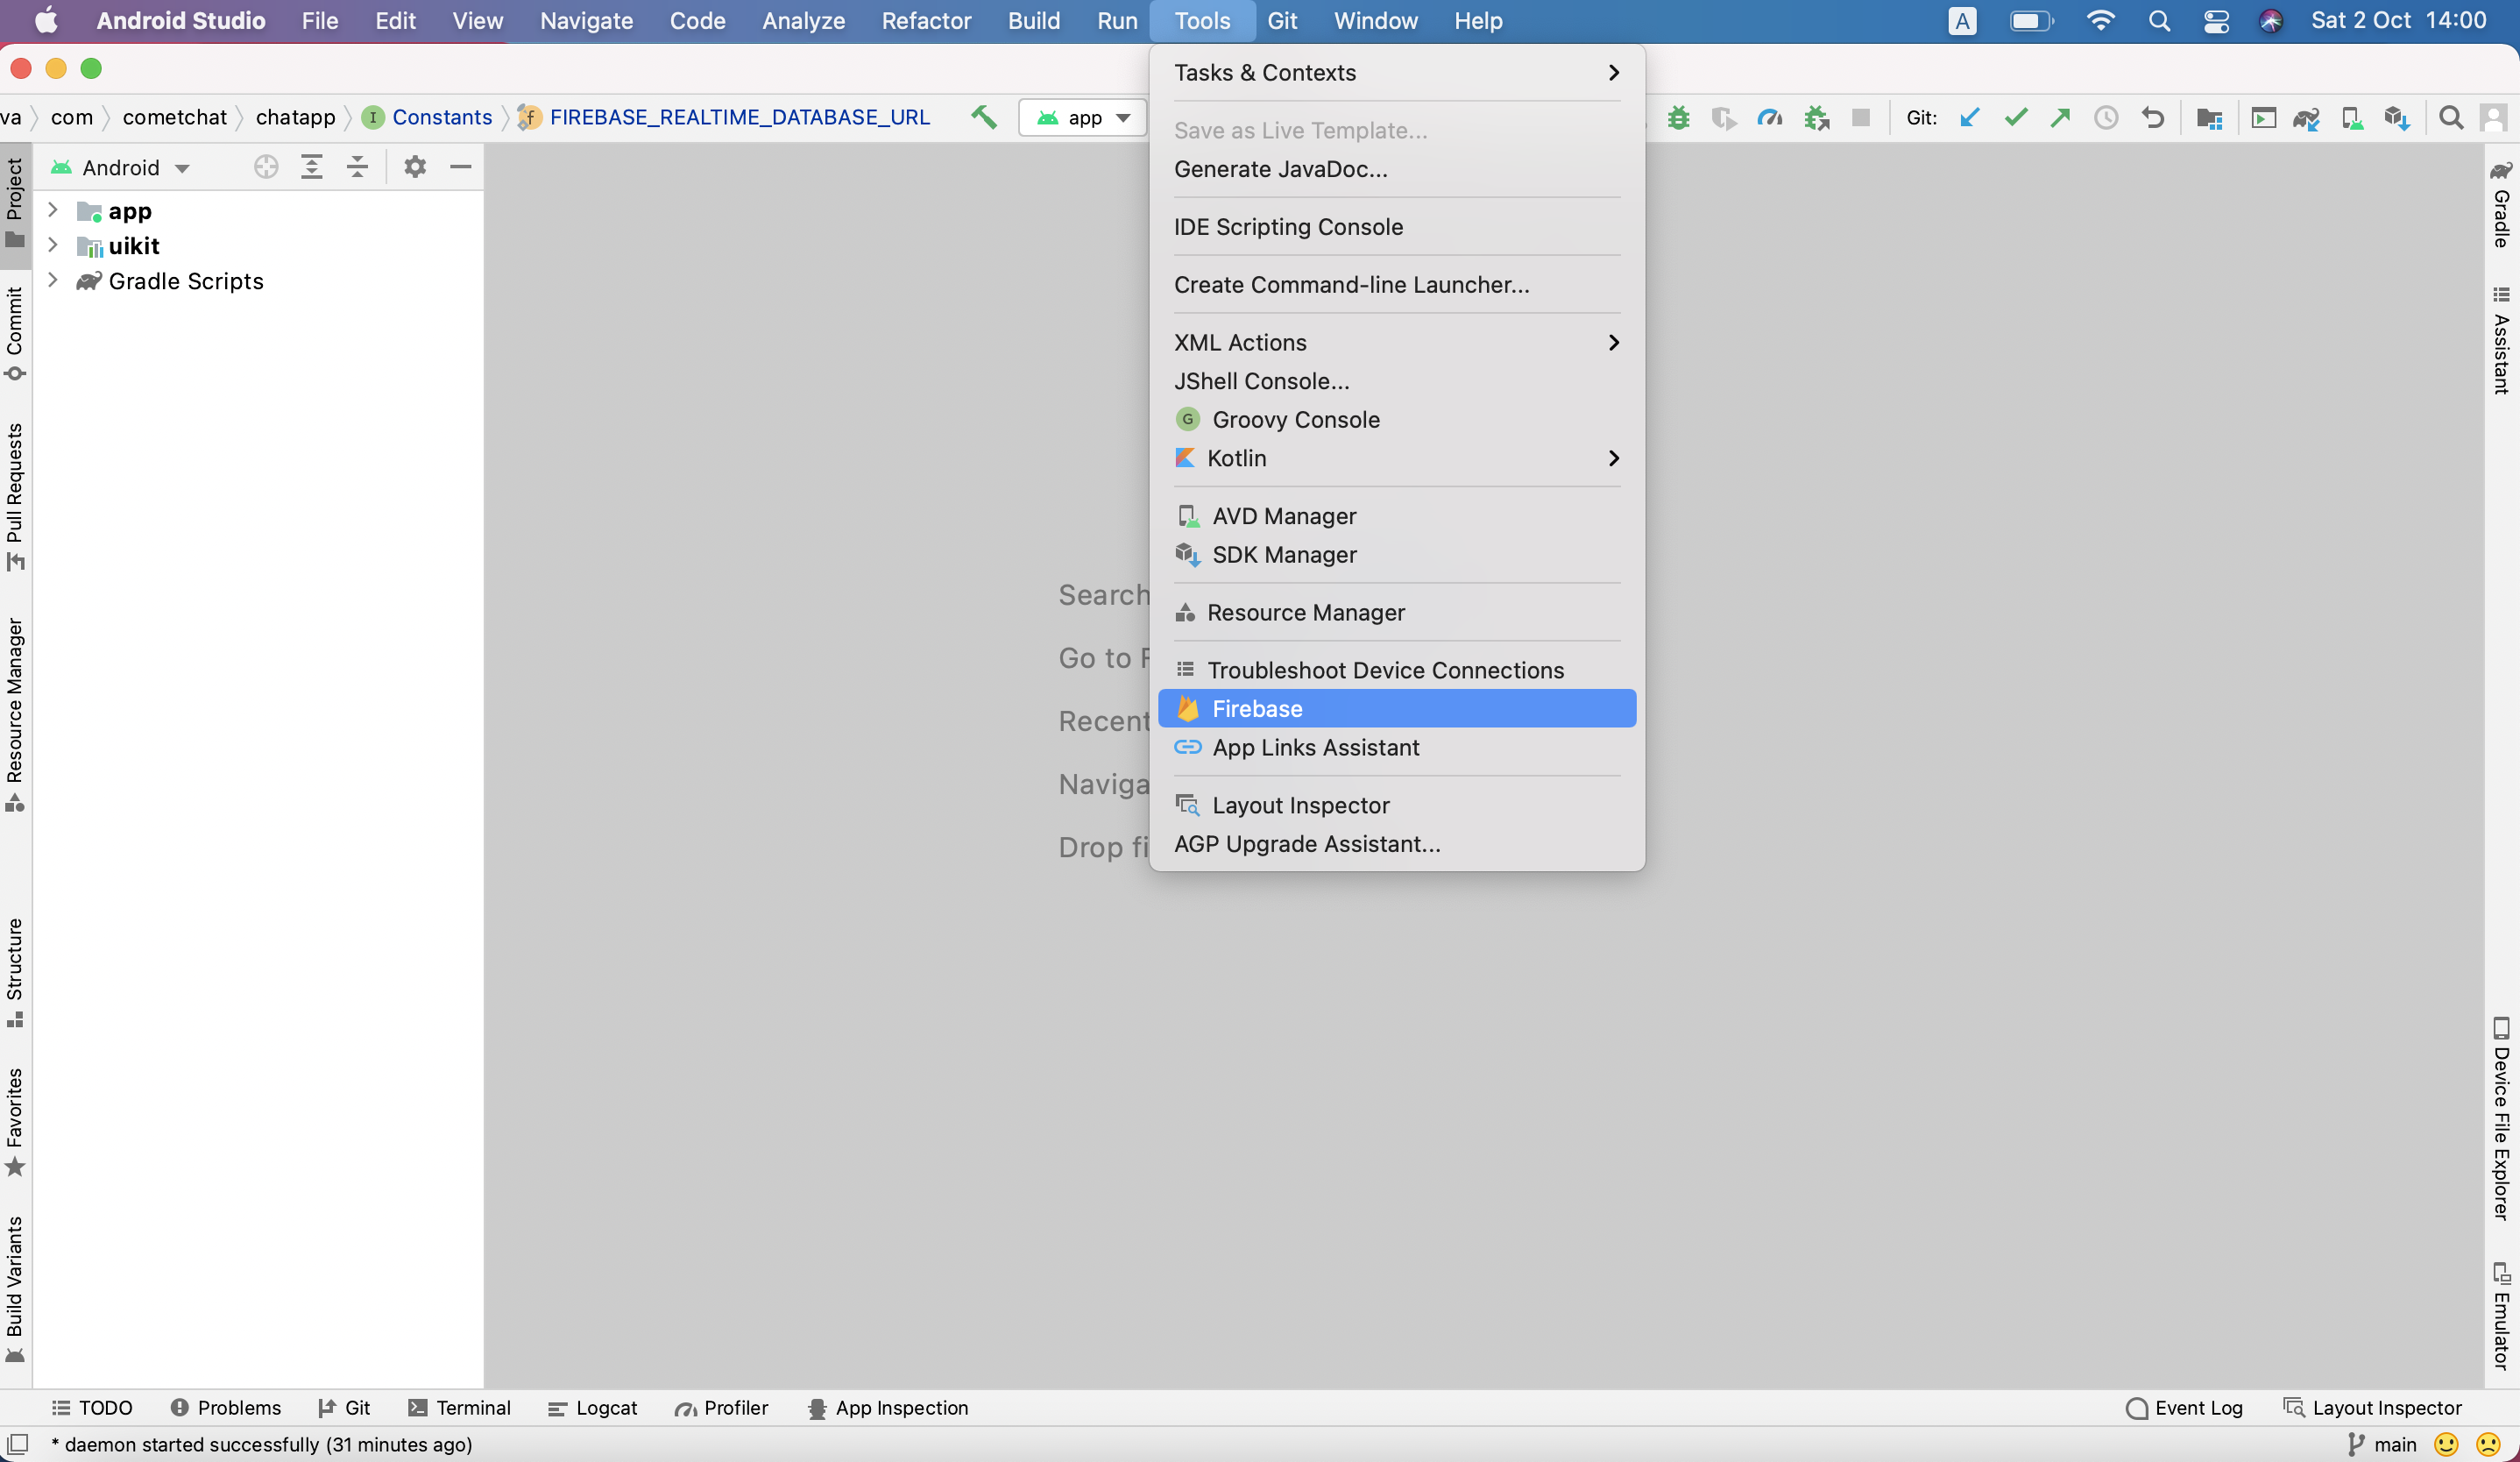
Task: Click the Project Structure folder icon in toolbar
Action: [2209, 118]
